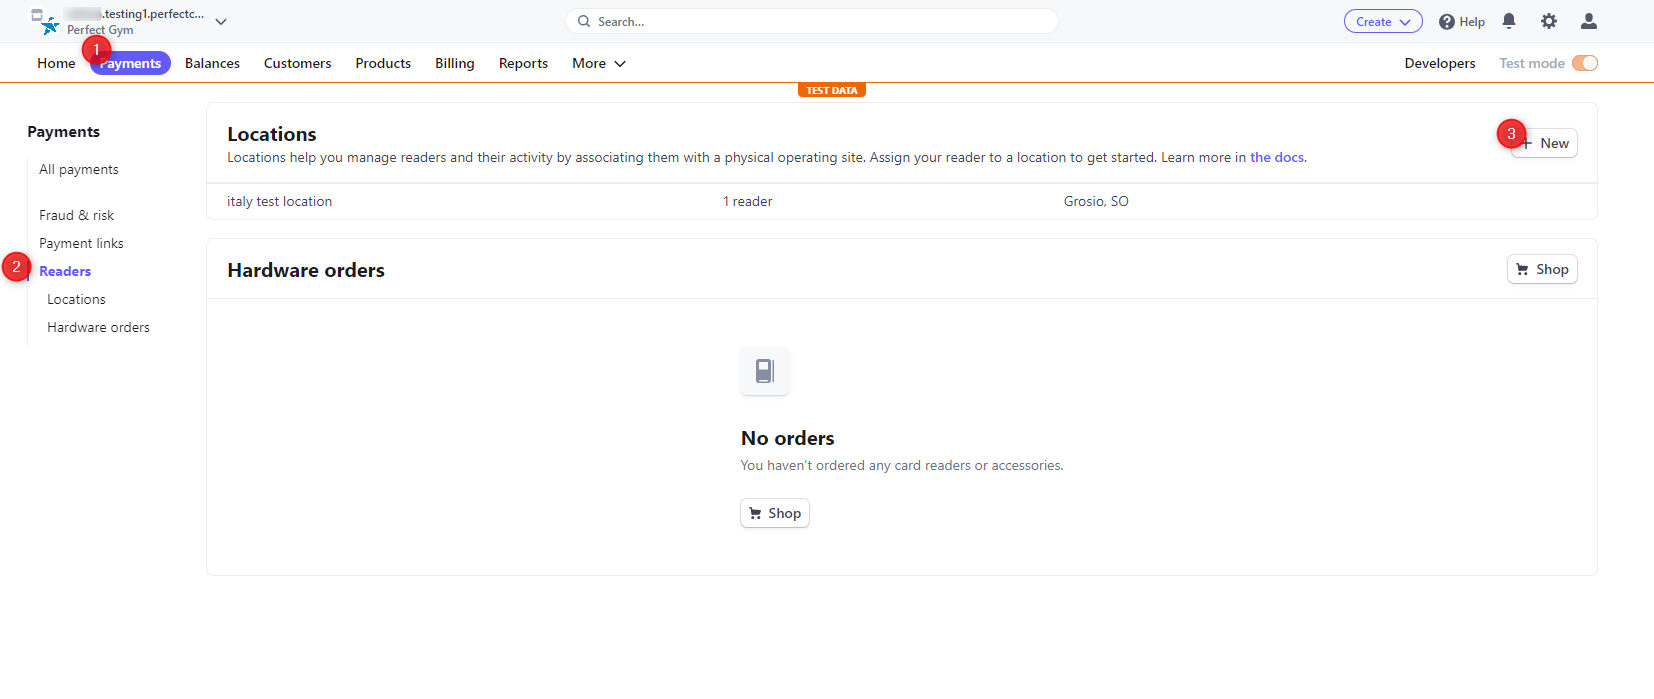Switch to the Customers tab

(x=297, y=63)
